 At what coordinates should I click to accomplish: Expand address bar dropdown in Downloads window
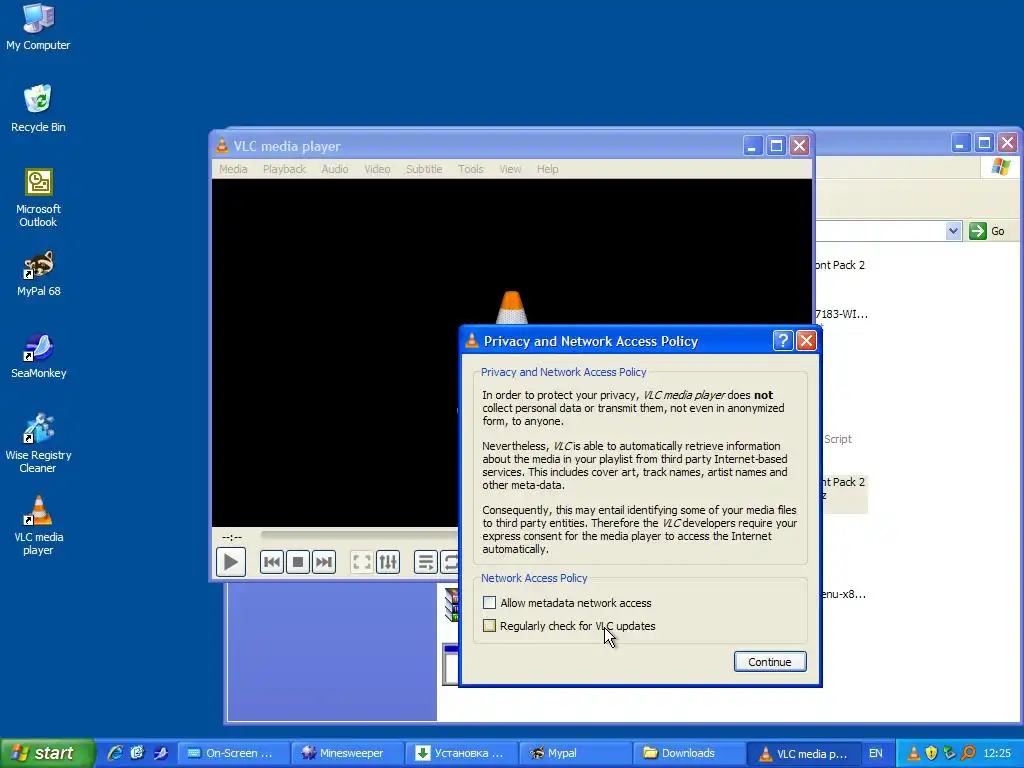(x=953, y=231)
